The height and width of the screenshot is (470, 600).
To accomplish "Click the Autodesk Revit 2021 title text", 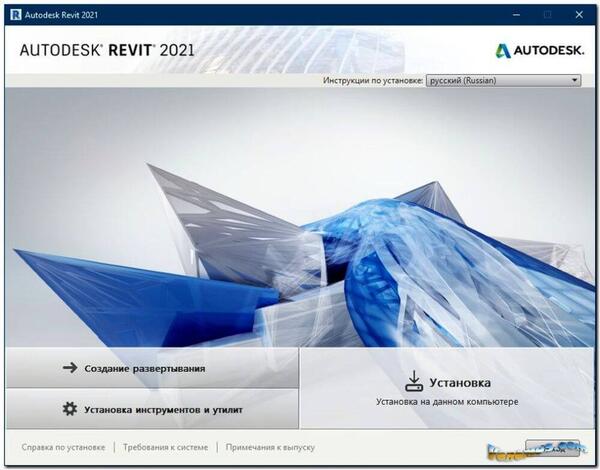I will (61, 15).
